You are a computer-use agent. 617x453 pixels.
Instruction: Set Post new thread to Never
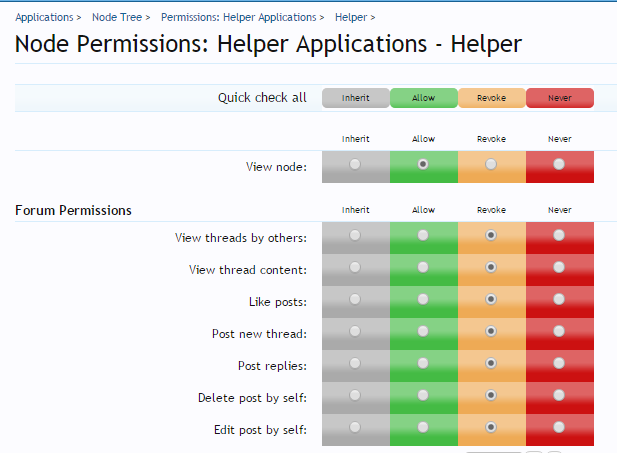click(559, 332)
